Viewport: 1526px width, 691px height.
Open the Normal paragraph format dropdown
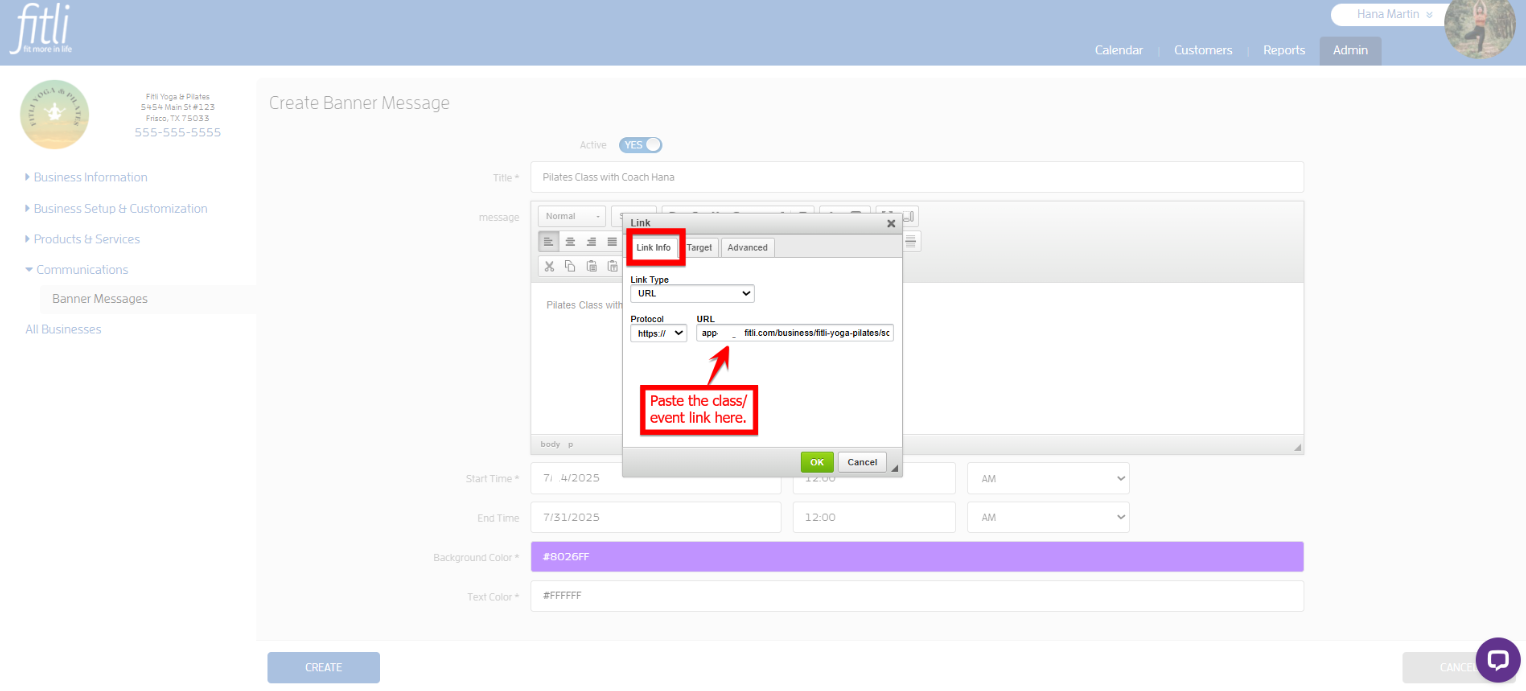click(x=573, y=216)
